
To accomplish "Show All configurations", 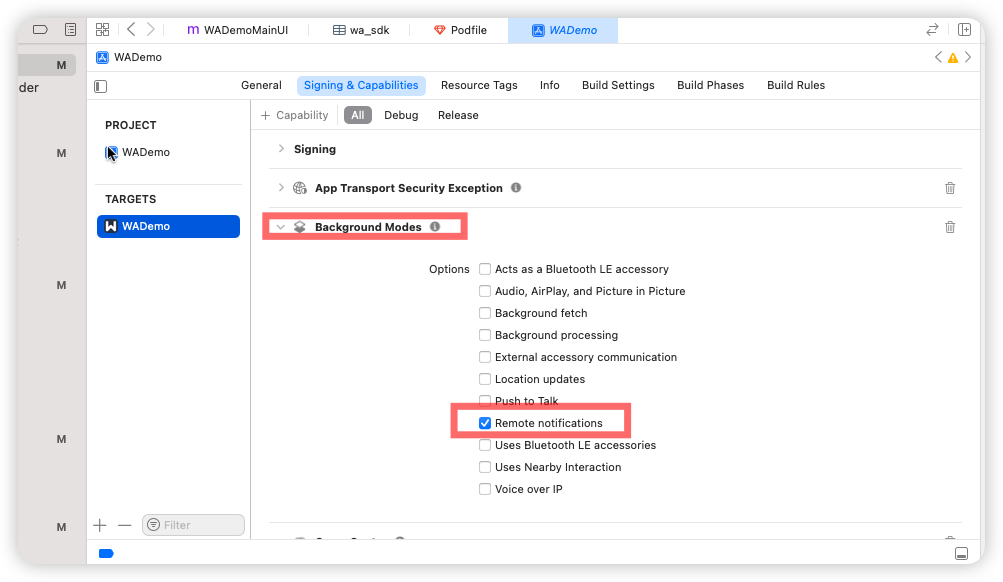I will [358, 115].
